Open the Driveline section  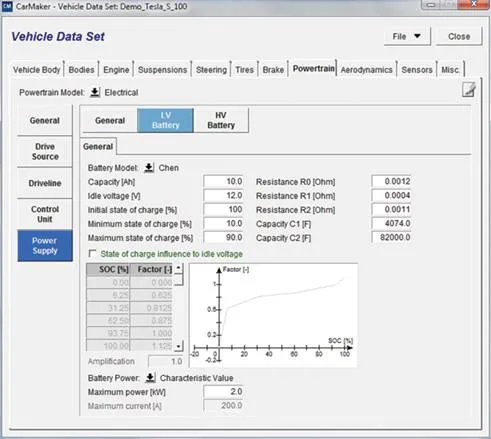click(45, 183)
